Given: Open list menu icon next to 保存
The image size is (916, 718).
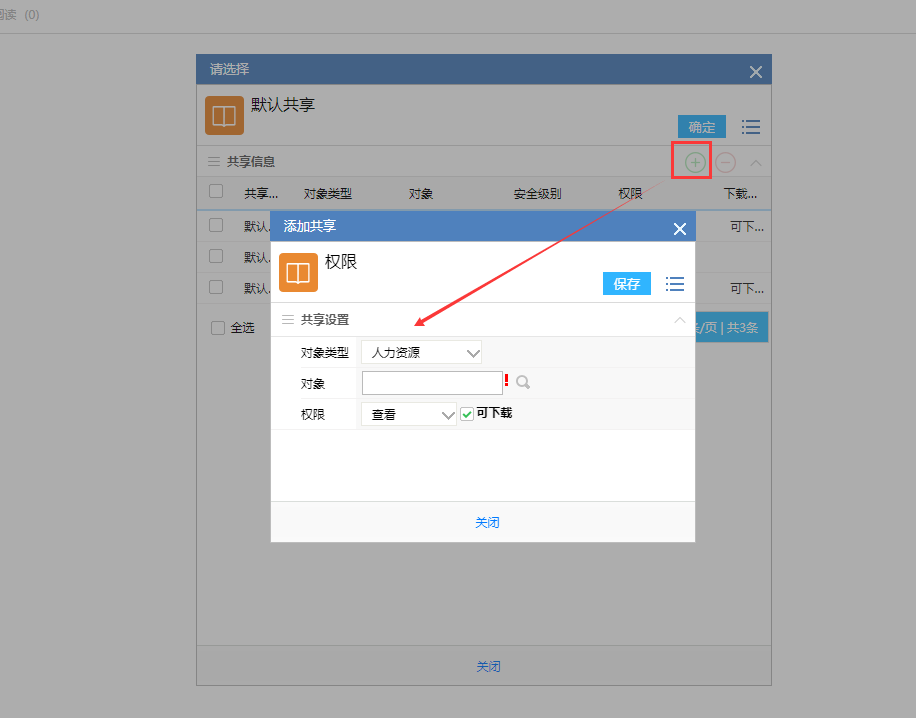Looking at the screenshot, I should click(675, 284).
